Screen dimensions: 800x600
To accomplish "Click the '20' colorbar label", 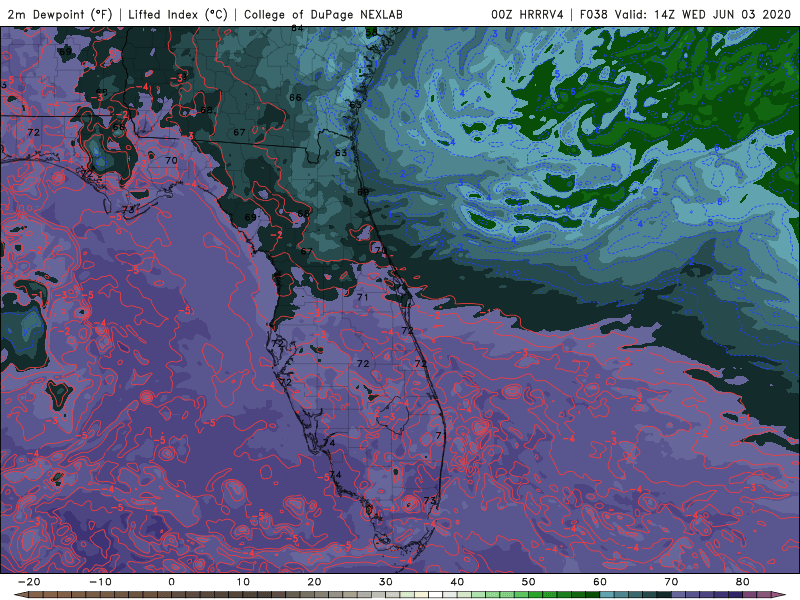I will 314,582.
